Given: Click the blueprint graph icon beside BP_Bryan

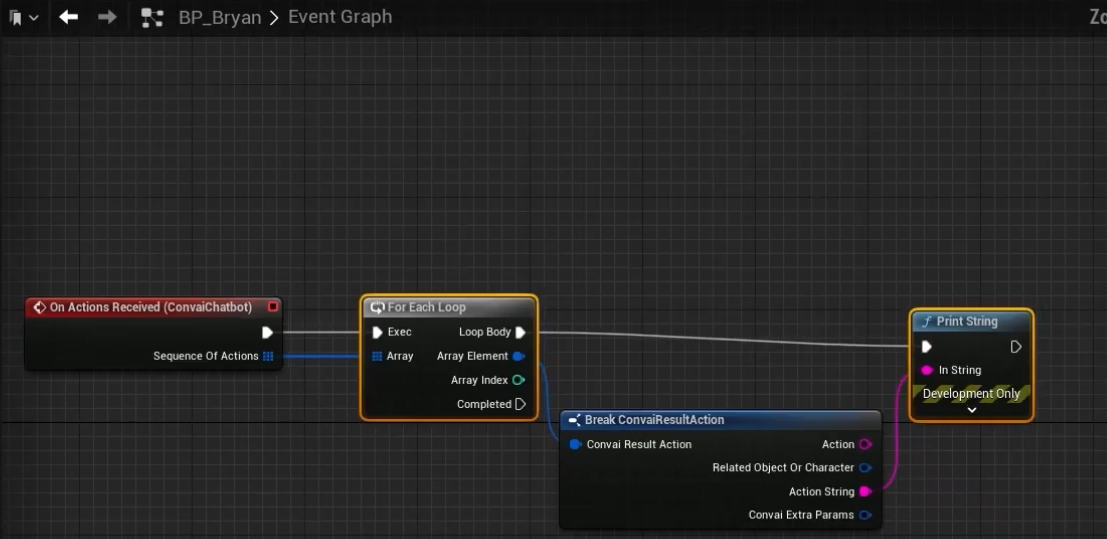Looking at the screenshot, I should tap(152, 18).
